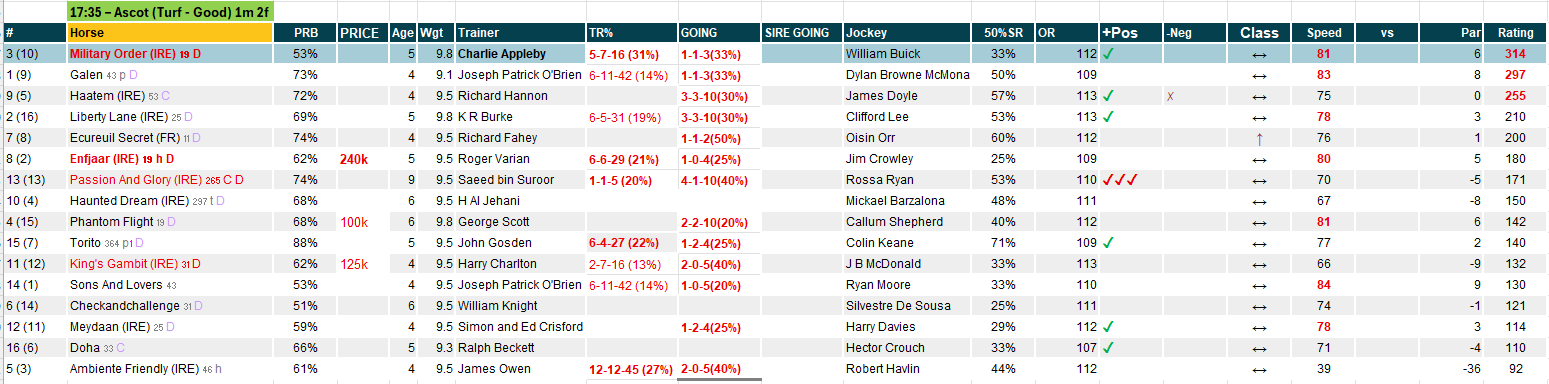Click the green checkmark in Meydaan row
1549x384 pixels.
click(x=1108, y=327)
